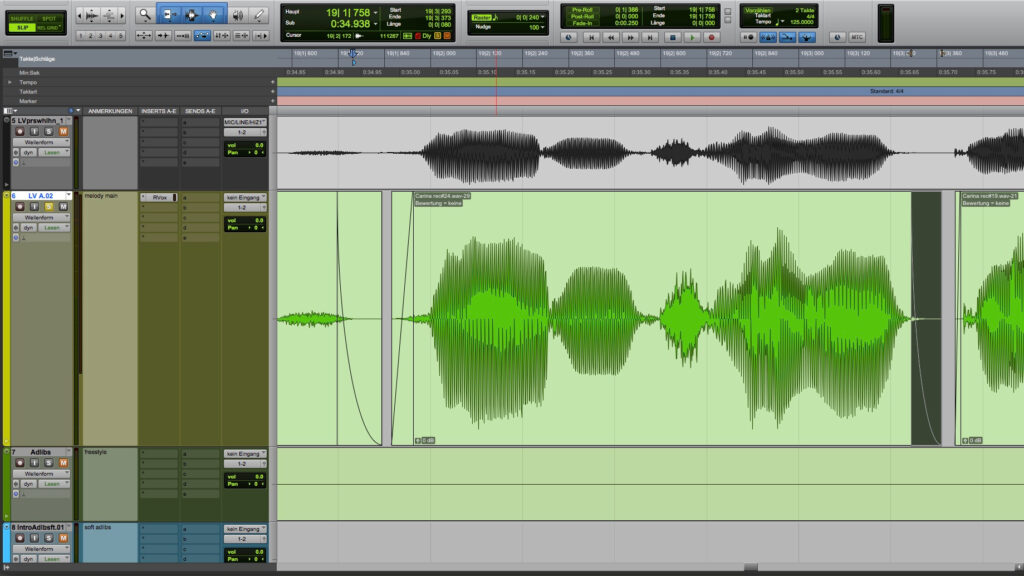Click the horizontal scrollbar thumb below tracks

751,567
